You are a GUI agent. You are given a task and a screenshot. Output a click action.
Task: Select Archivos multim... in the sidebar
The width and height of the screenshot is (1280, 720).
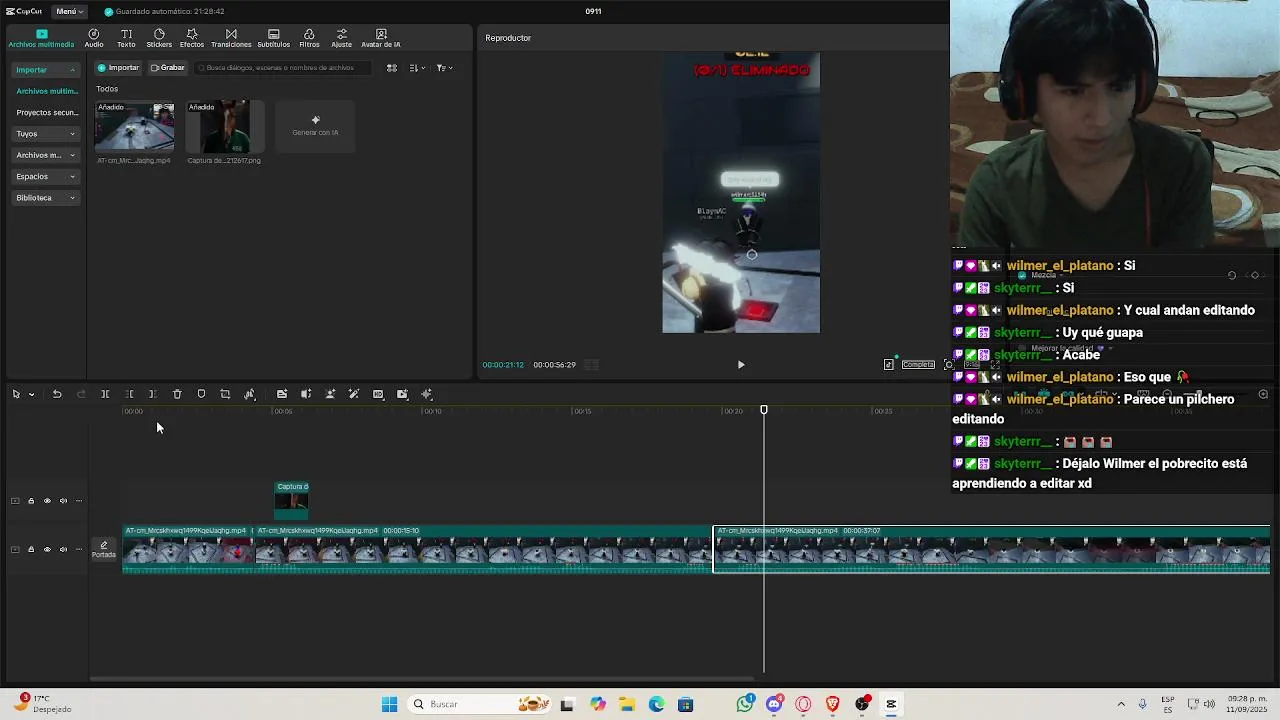click(x=46, y=91)
